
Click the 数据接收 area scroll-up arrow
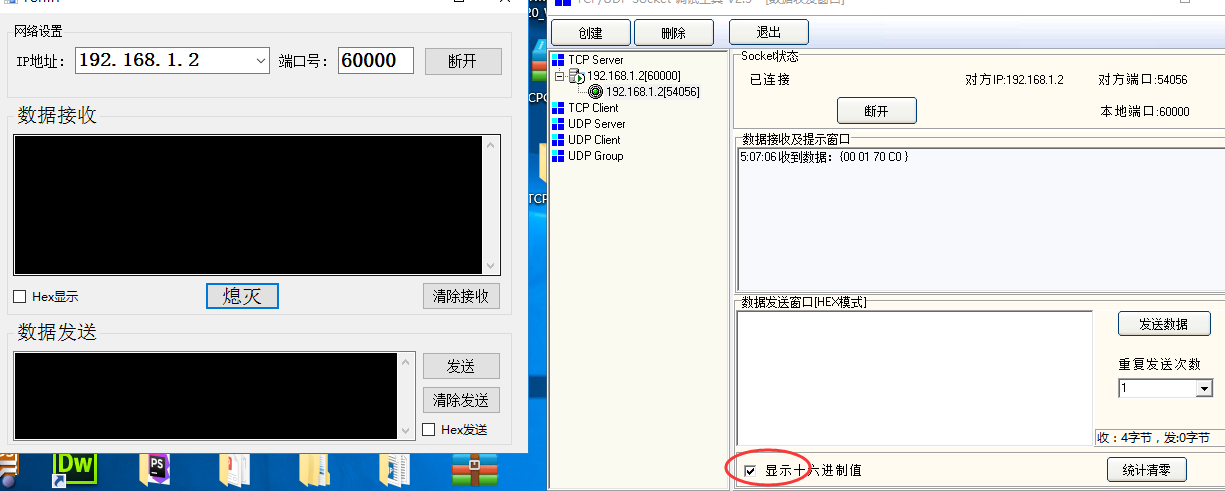490,145
